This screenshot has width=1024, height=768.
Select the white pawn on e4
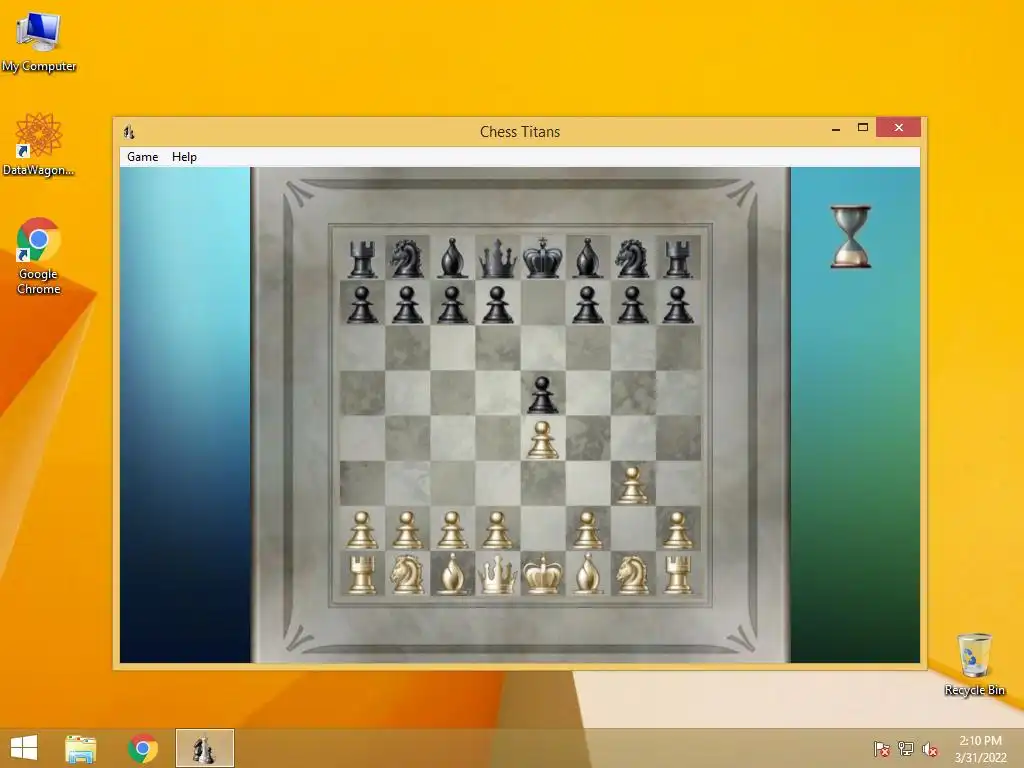coord(543,440)
